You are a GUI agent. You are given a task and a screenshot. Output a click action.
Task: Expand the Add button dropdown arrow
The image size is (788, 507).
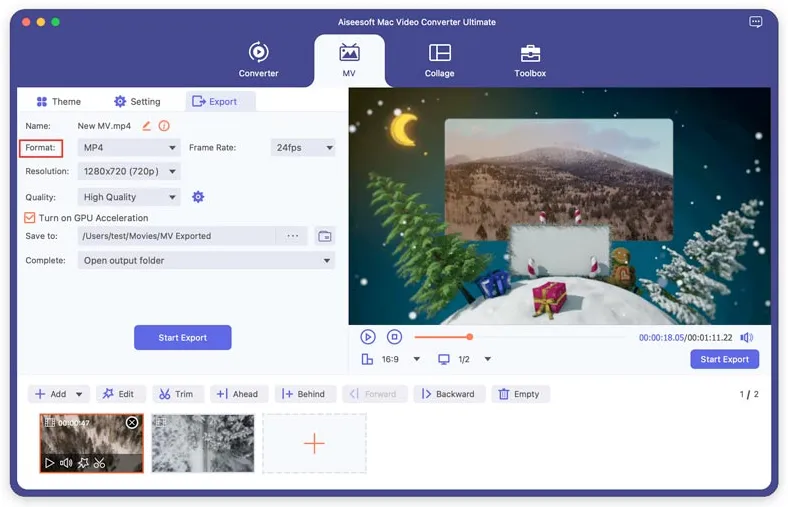click(79, 394)
